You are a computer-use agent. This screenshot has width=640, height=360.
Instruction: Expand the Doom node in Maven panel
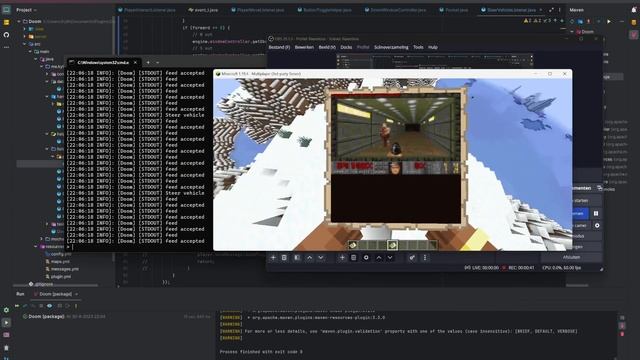(x=572, y=31)
